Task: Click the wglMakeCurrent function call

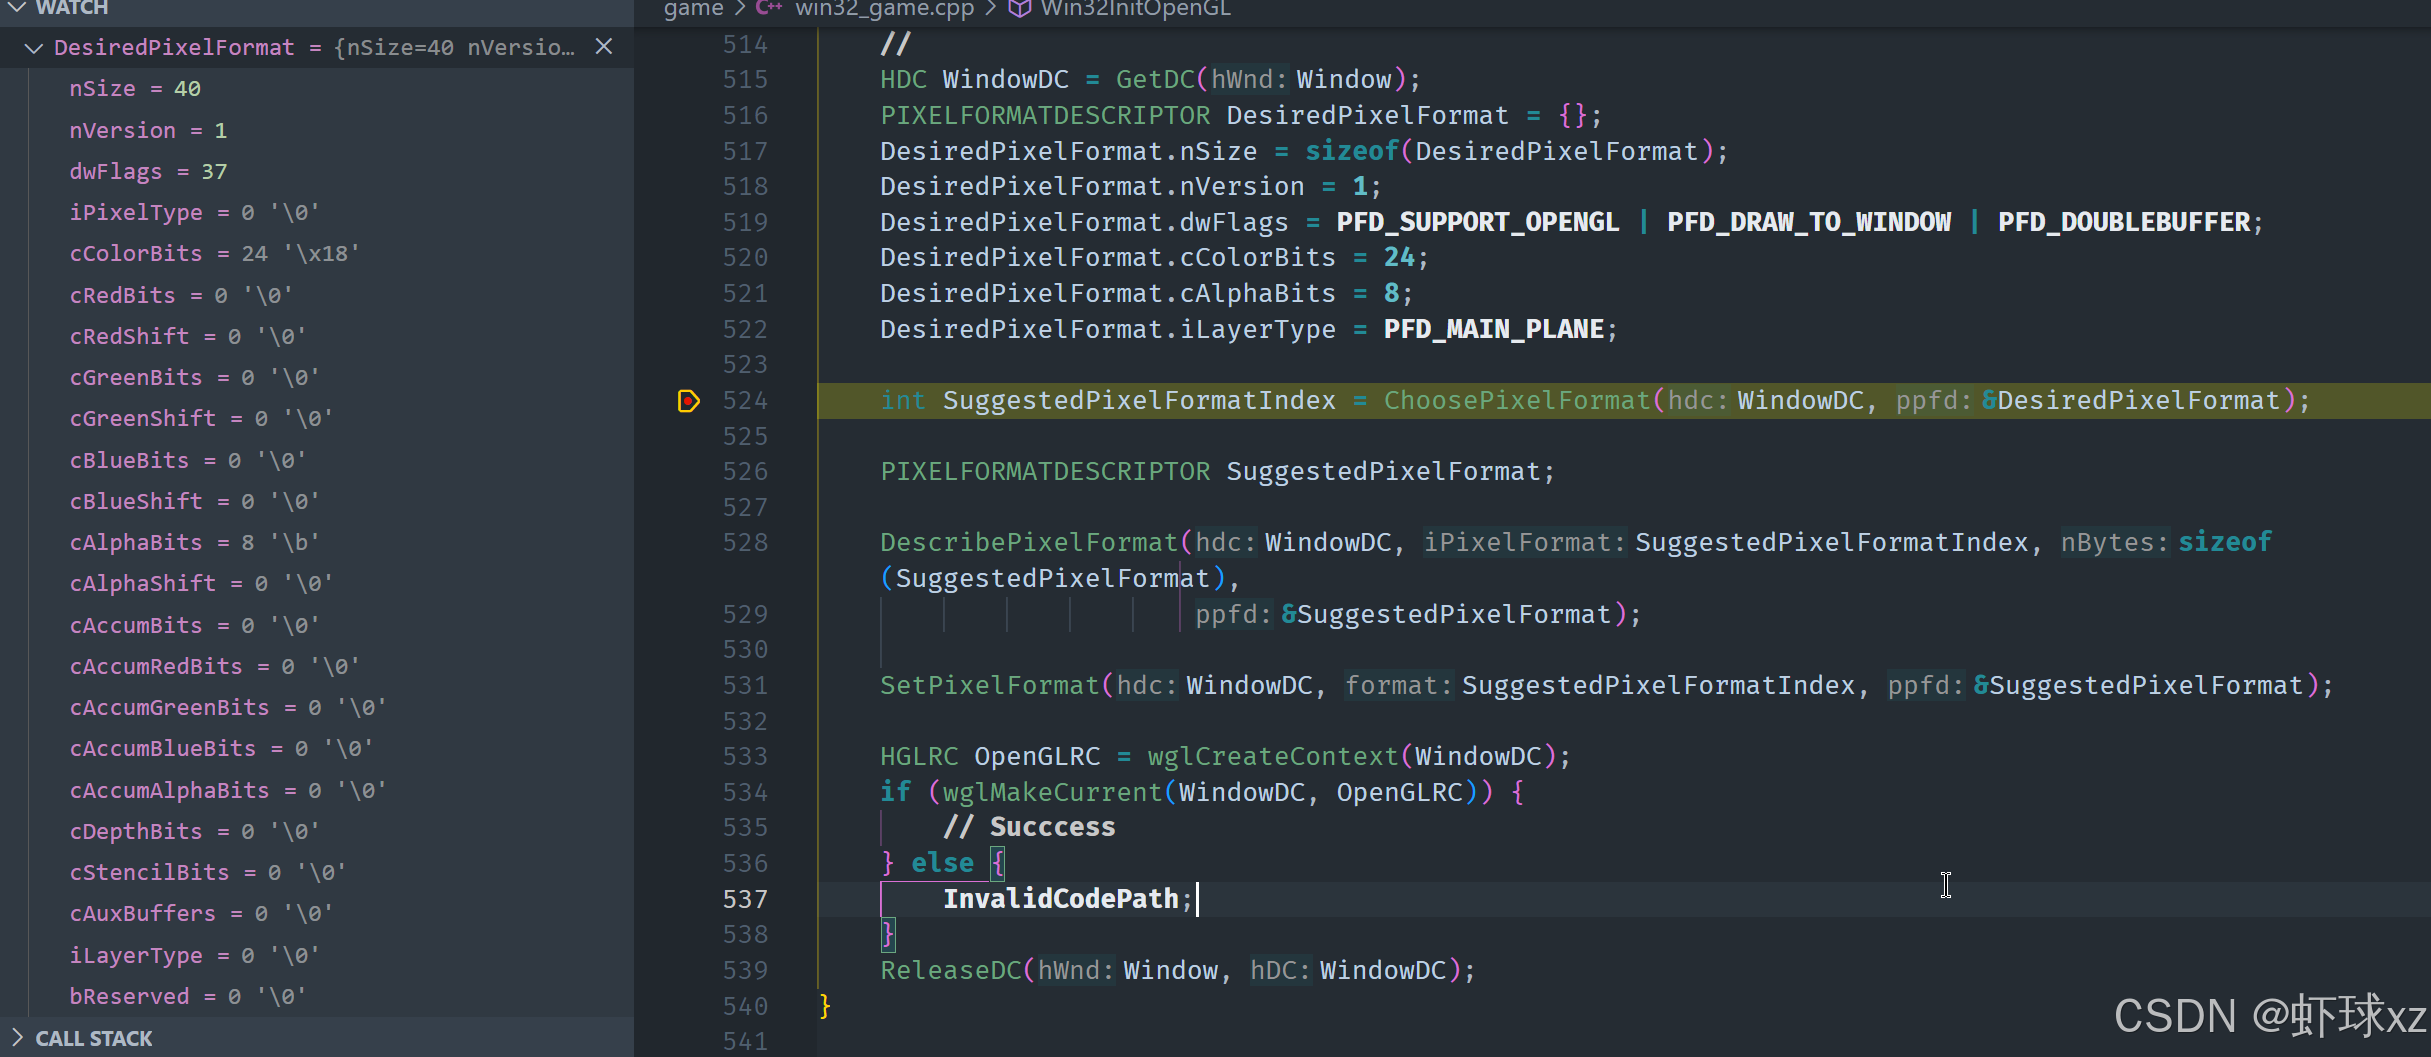Action: pos(1053,793)
